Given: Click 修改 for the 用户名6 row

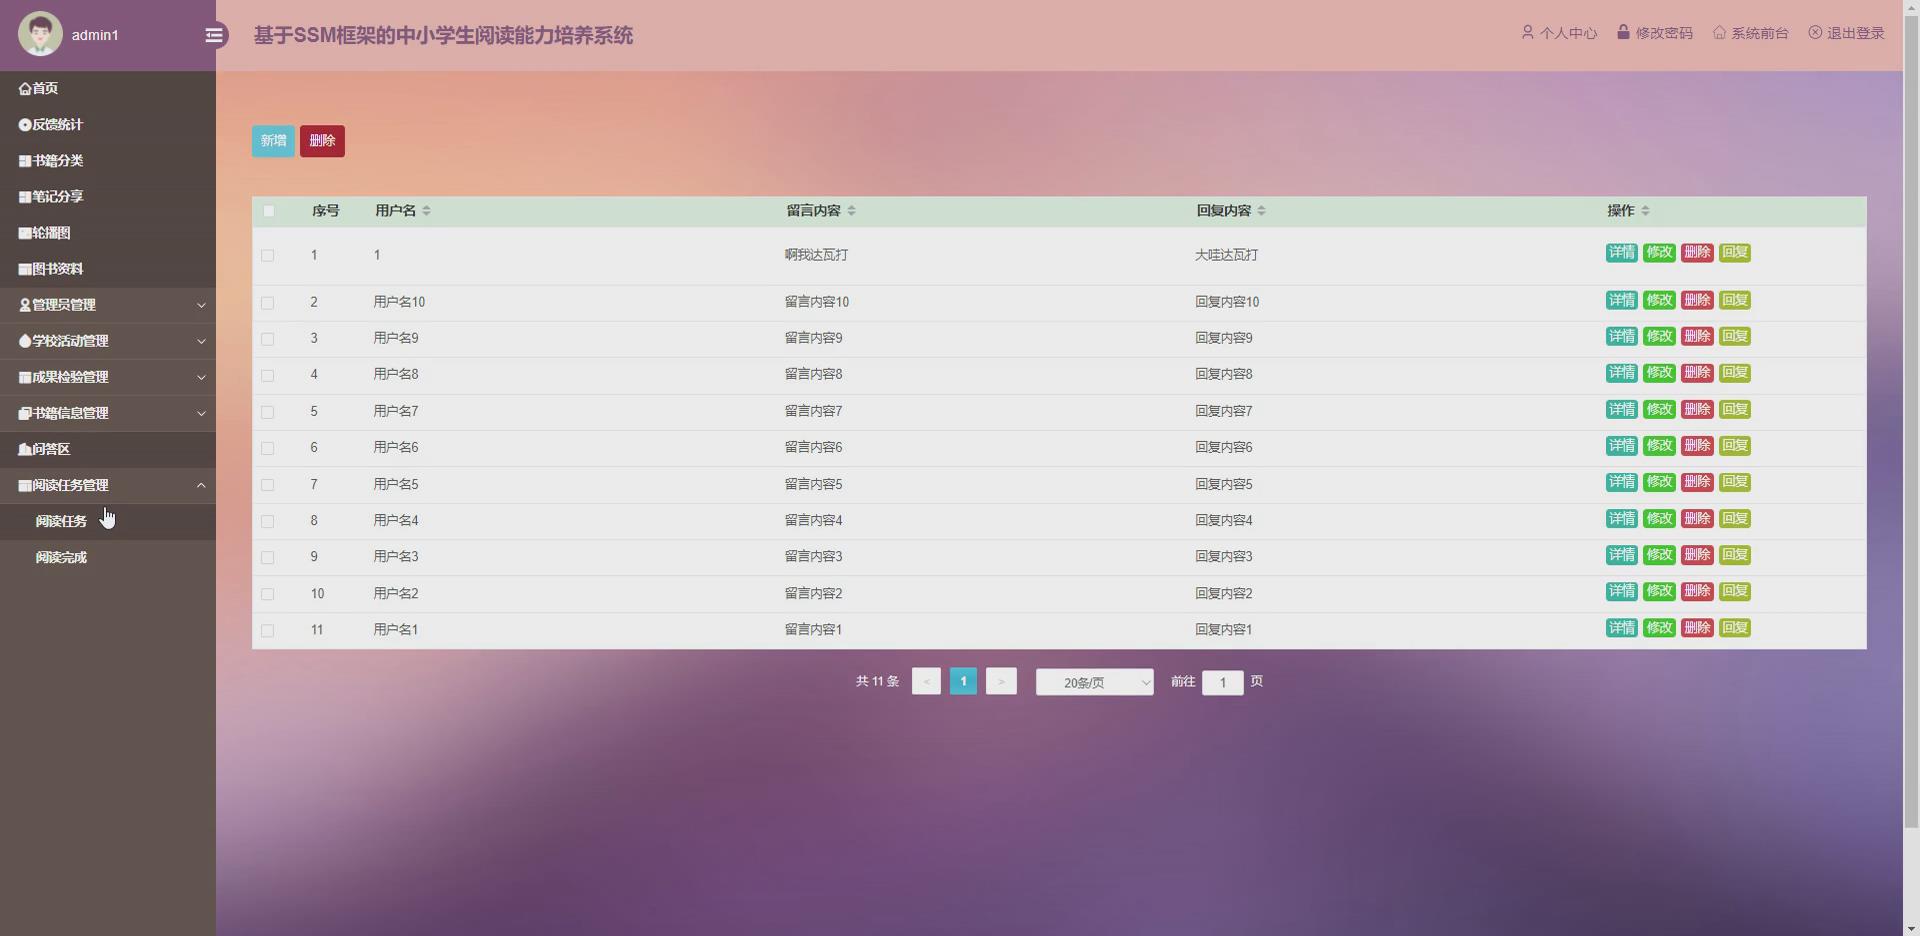Looking at the screenshot, I should (1659, 446).
